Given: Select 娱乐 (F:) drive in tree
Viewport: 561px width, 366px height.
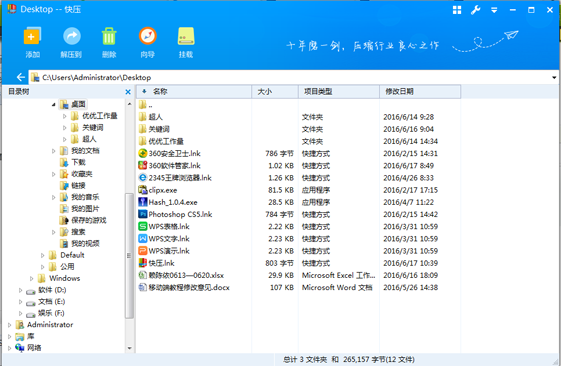Looking at the screenshot, I should click(45, 313).
